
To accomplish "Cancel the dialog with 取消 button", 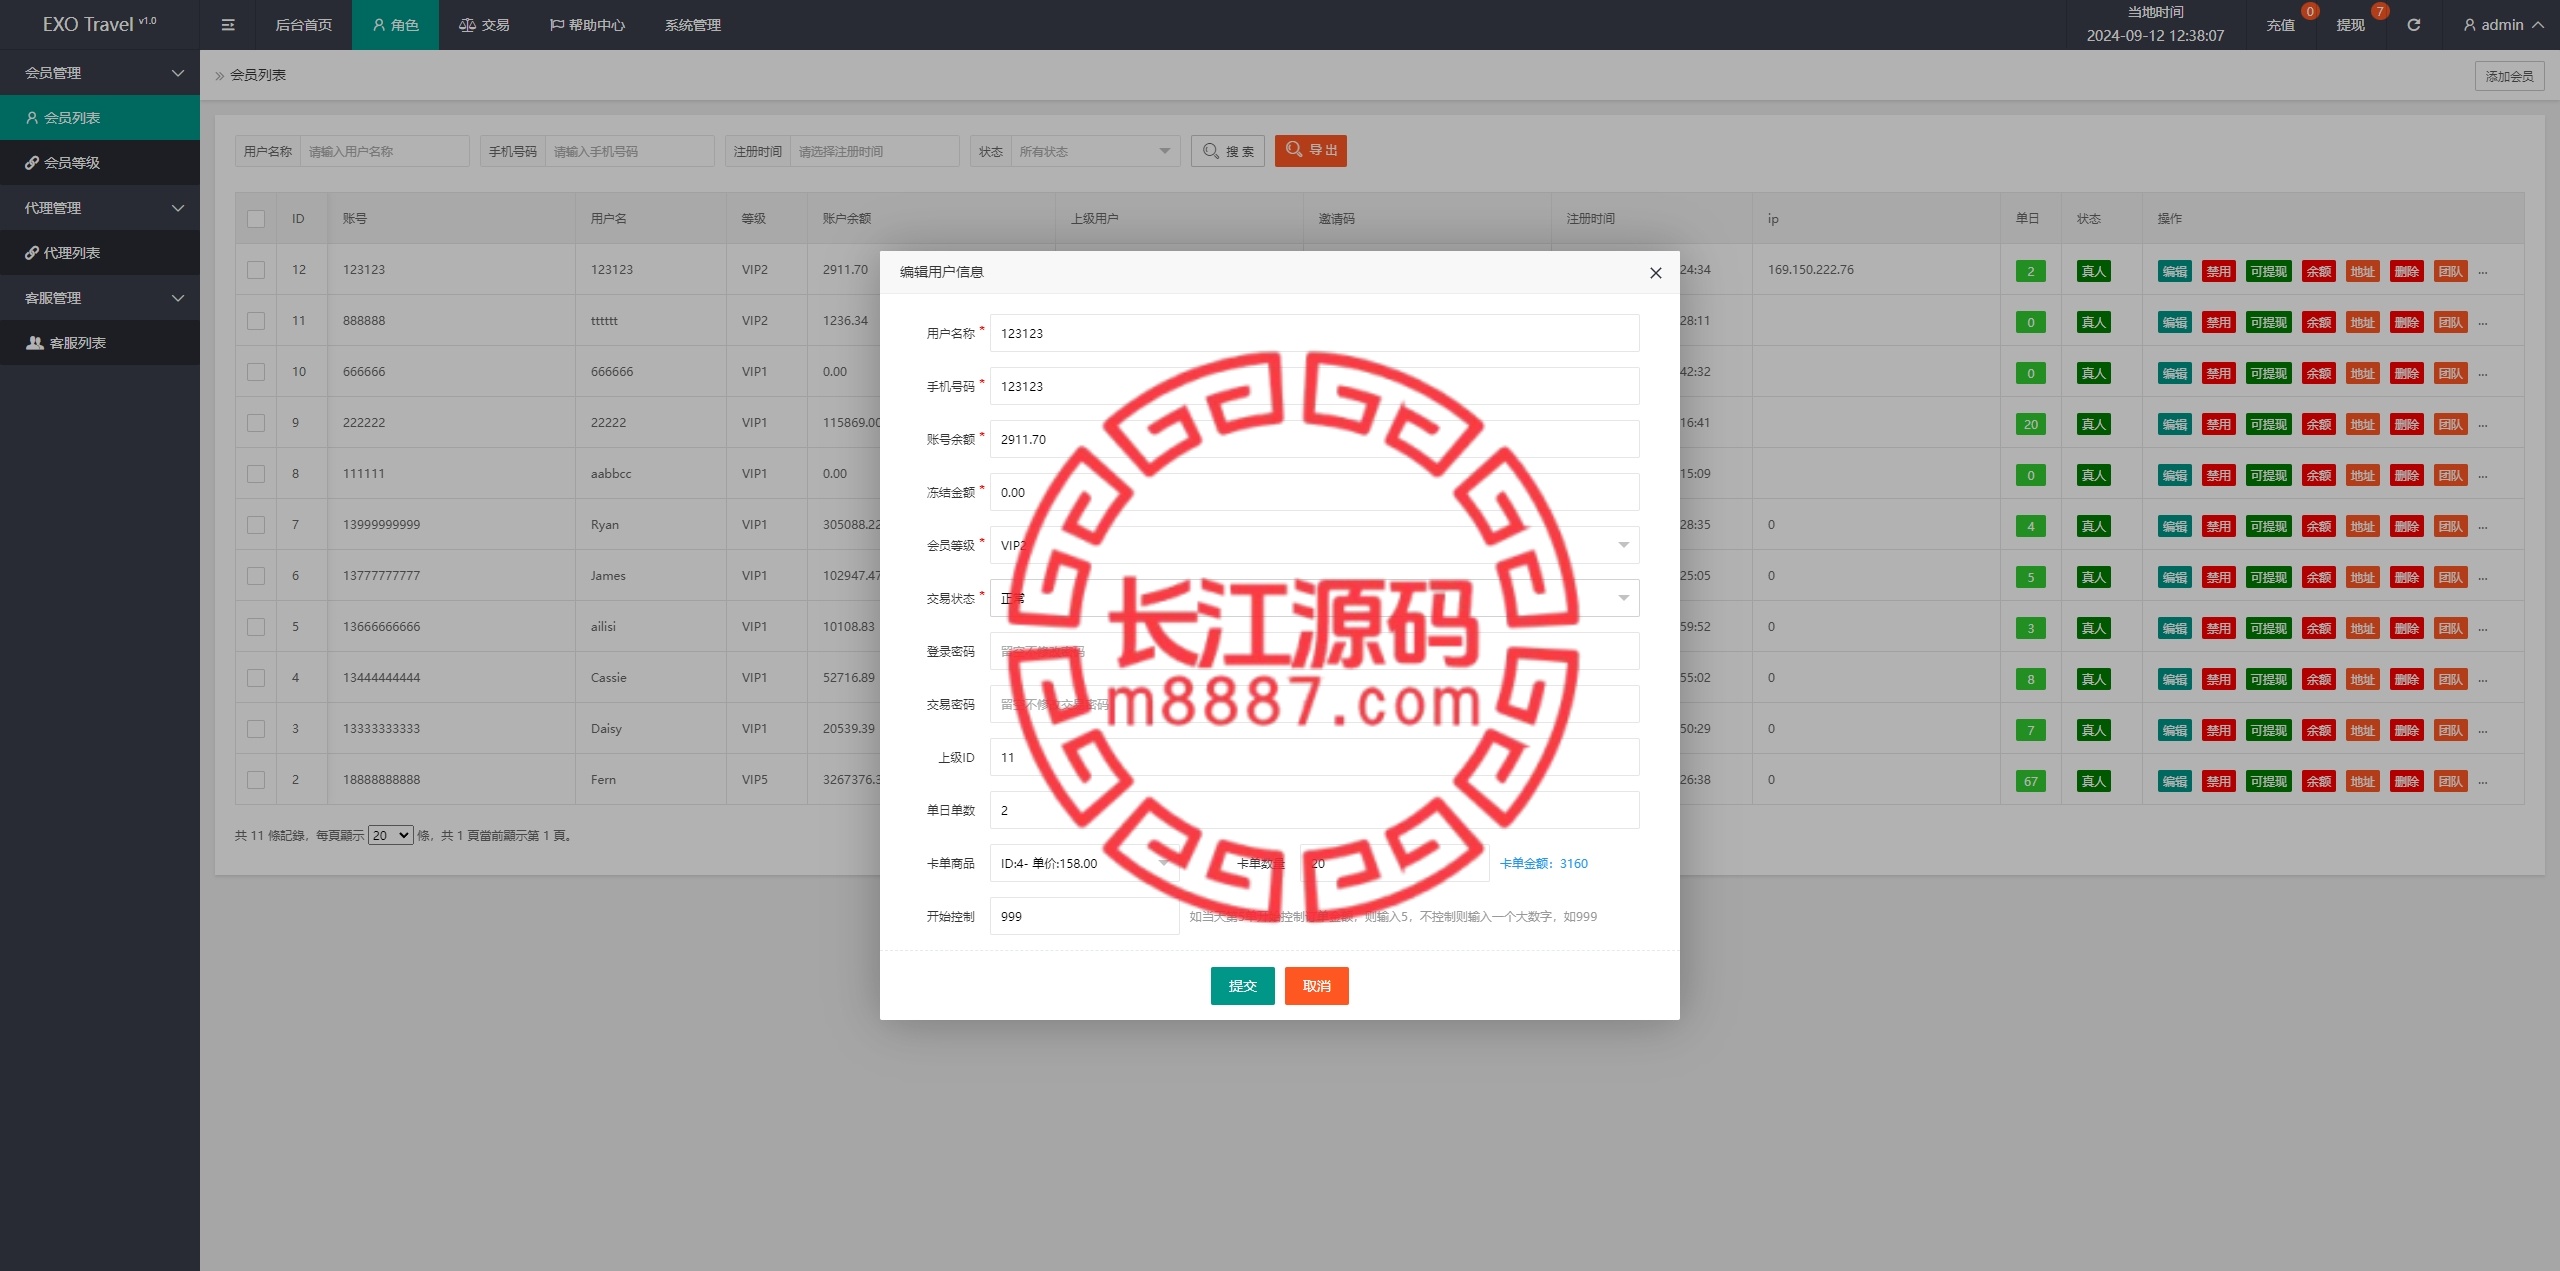I will 1316,986.
